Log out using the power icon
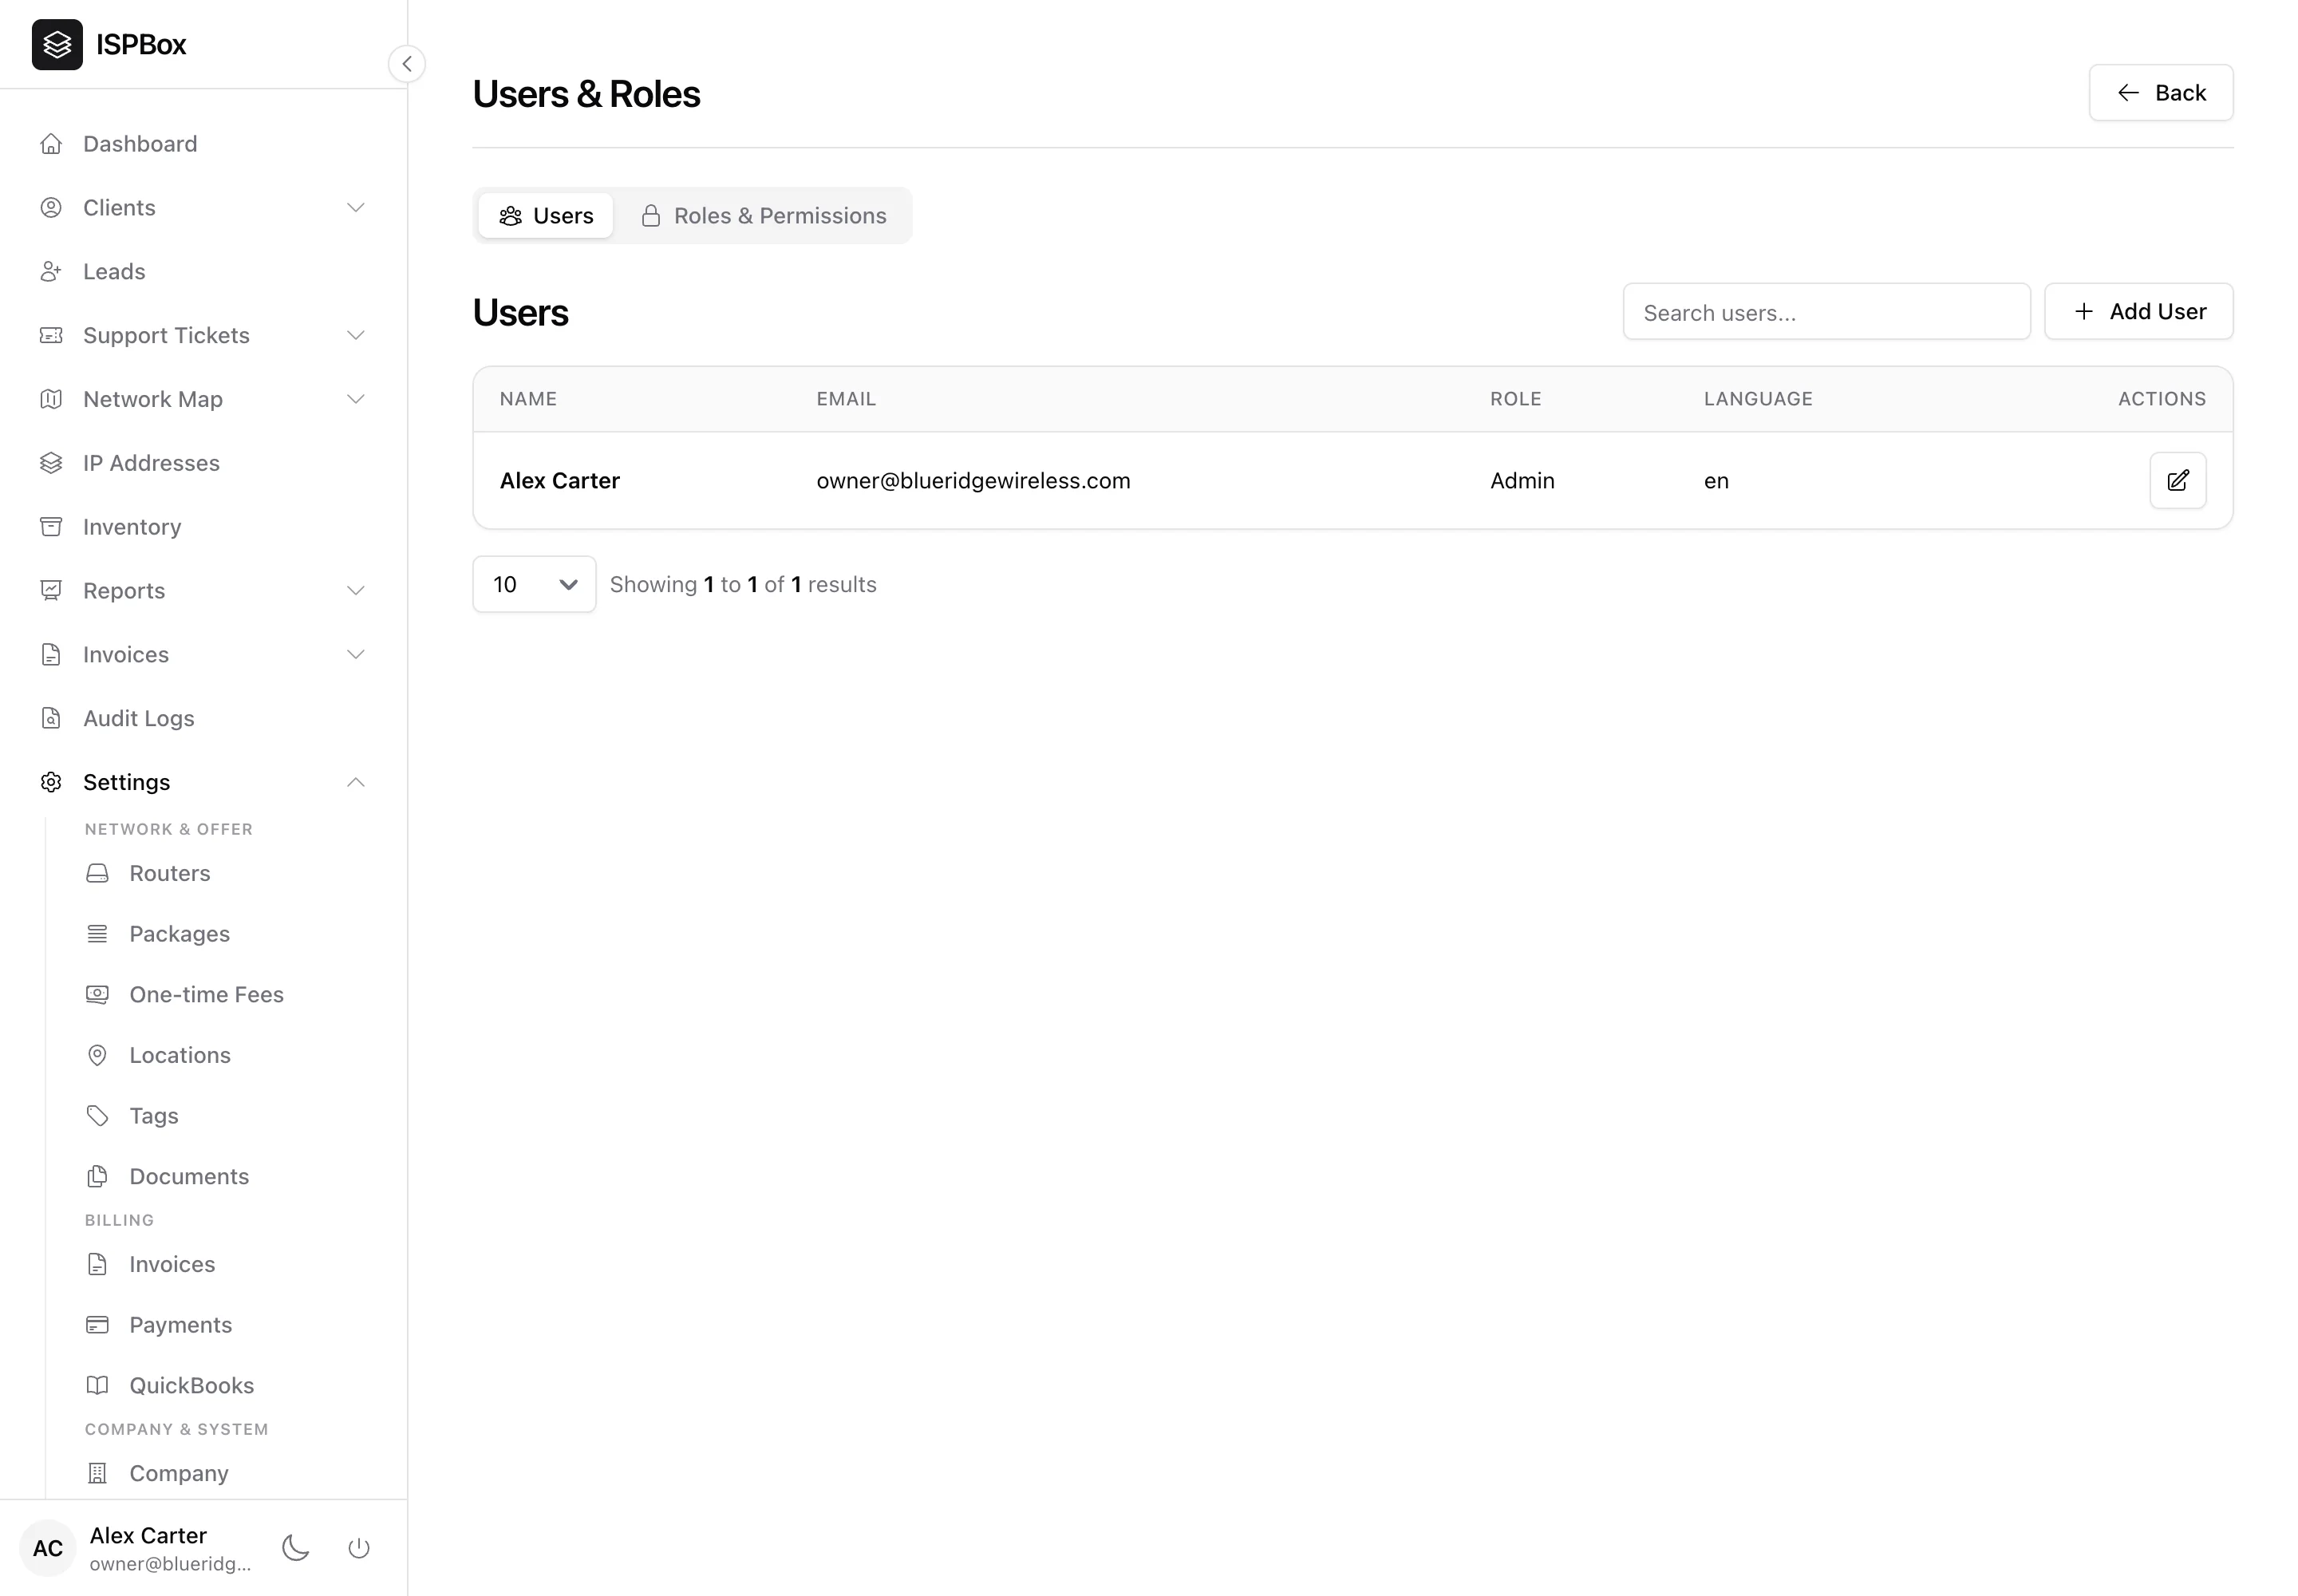This screenshot has width=2298, height=1596. tap(359, 1549)
